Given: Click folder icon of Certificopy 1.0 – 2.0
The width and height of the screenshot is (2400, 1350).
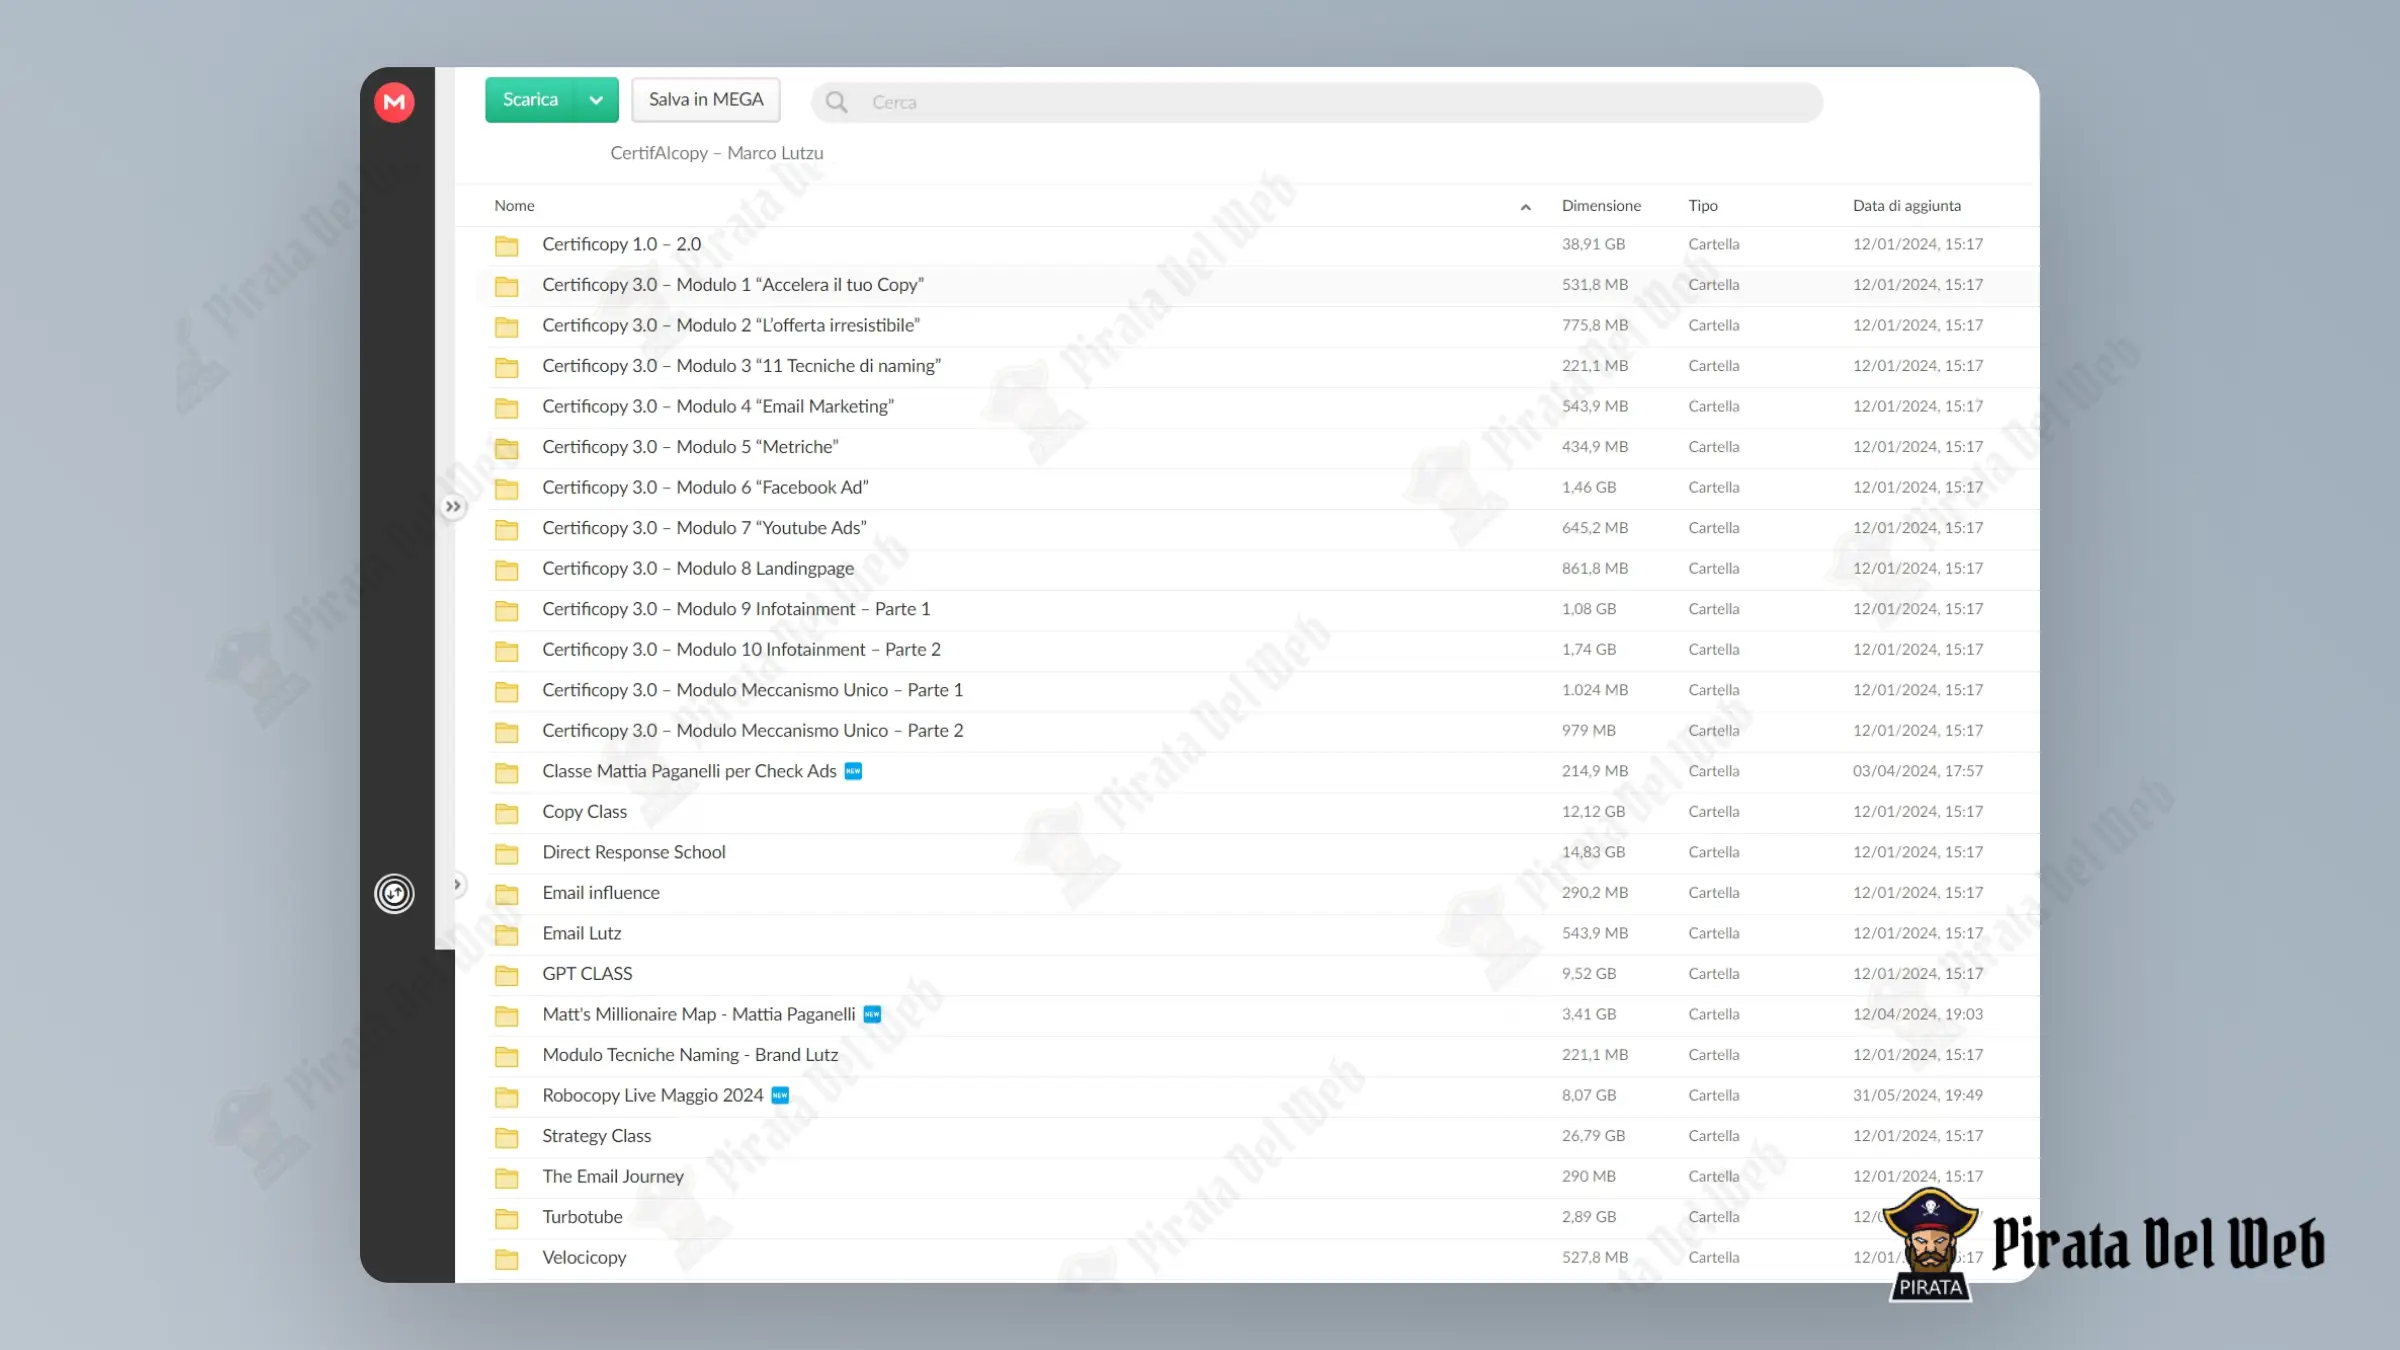Looking at the screenshot, I should coord(507,245).
